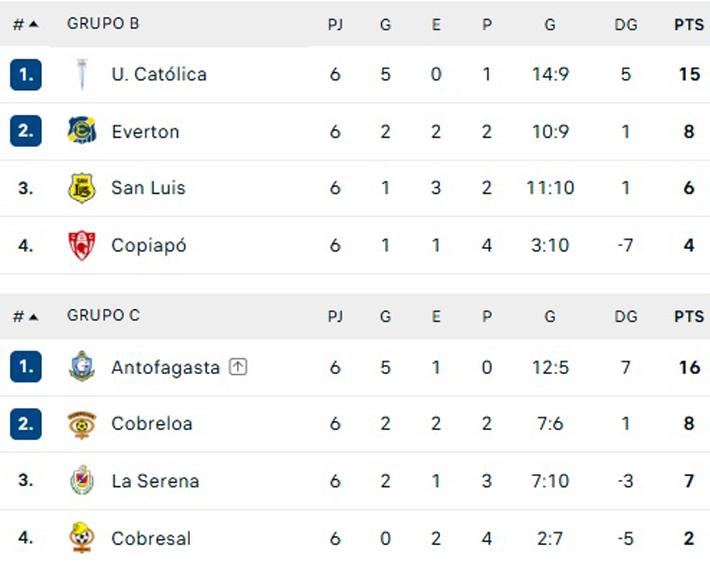Select the Antofagasta team badge
The image size is (710, 565).
[x=82, y=367]
